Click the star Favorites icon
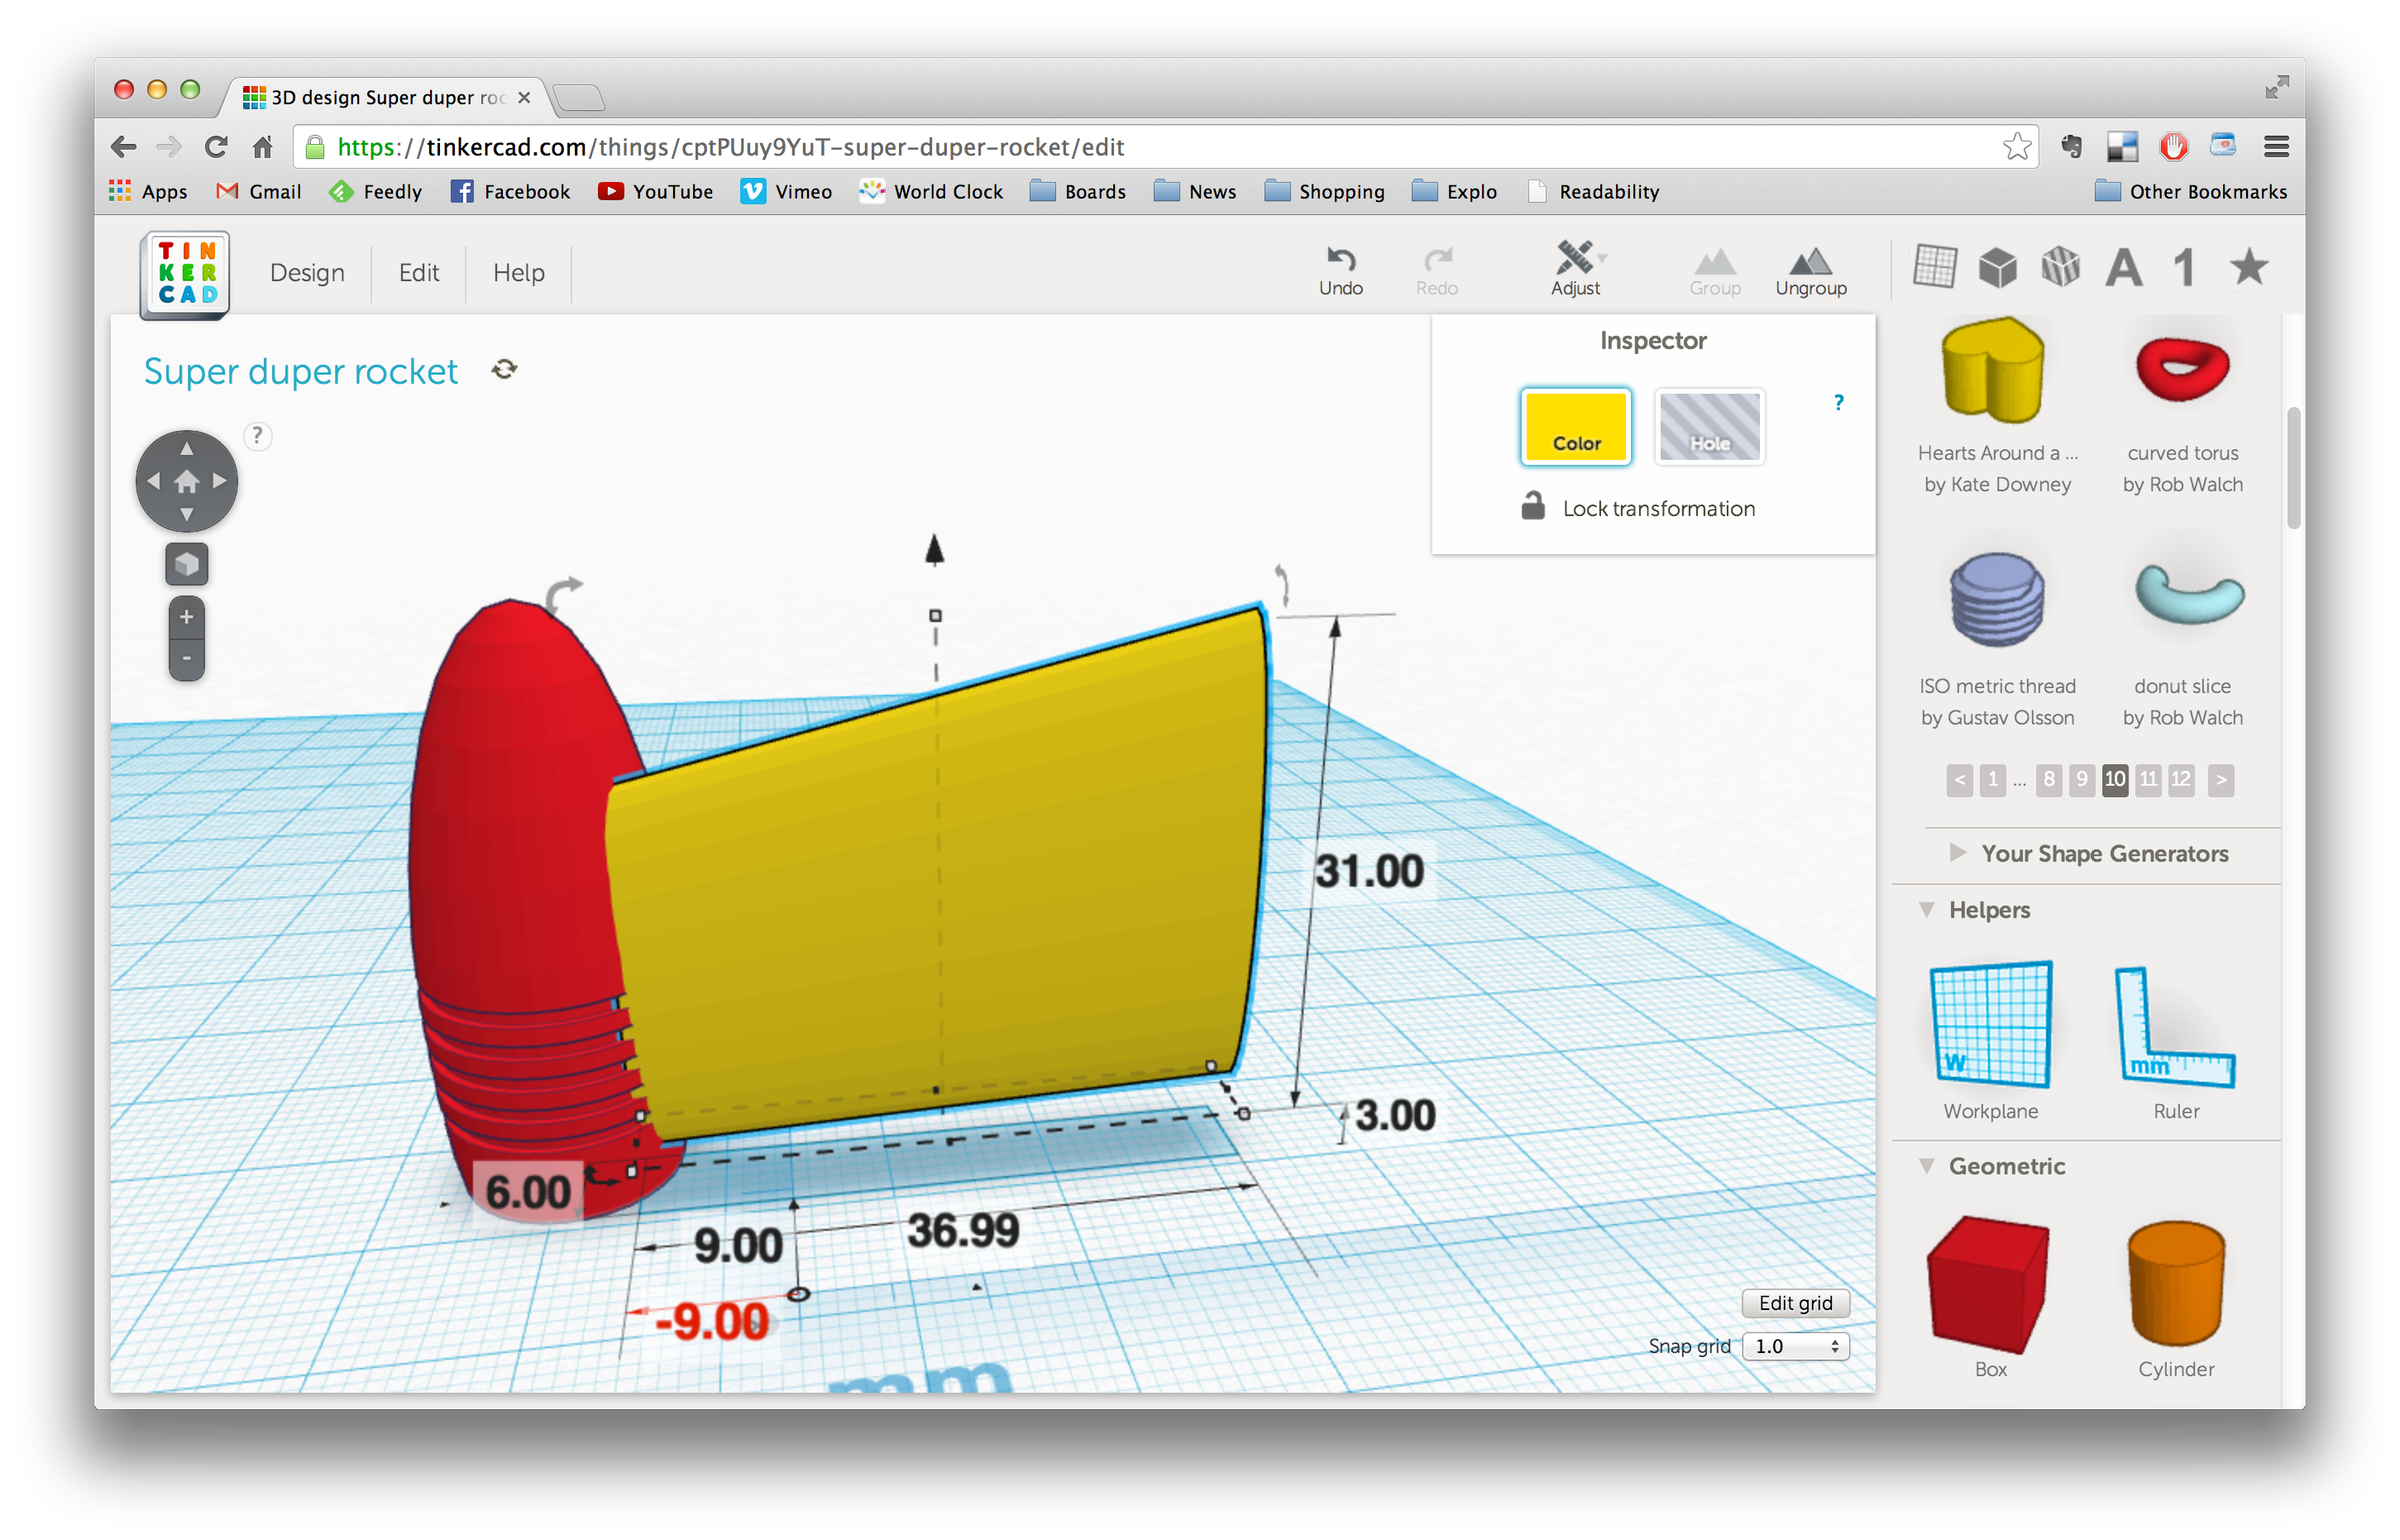2400x1540 pixels. pyautogui.click(x=2247, y=267)
